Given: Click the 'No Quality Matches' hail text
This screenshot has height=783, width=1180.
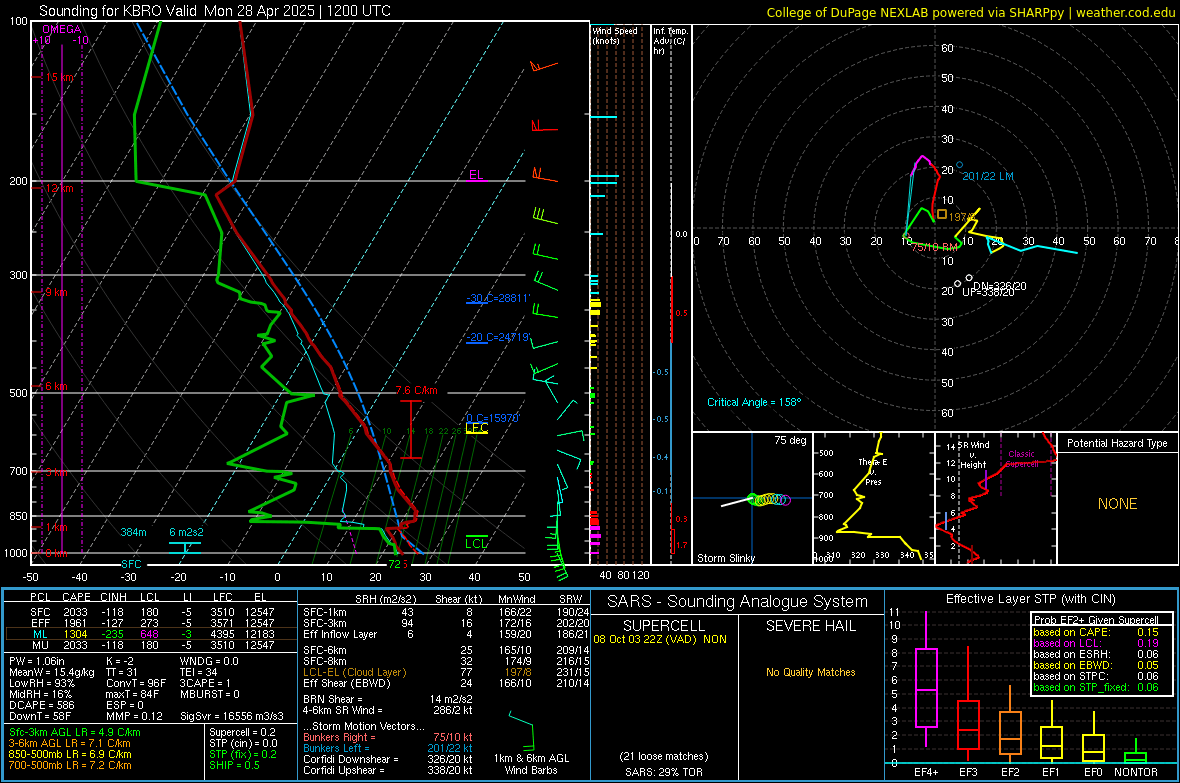Looking at the screenshot, I should pyautogui.click(x=810, y=672).
